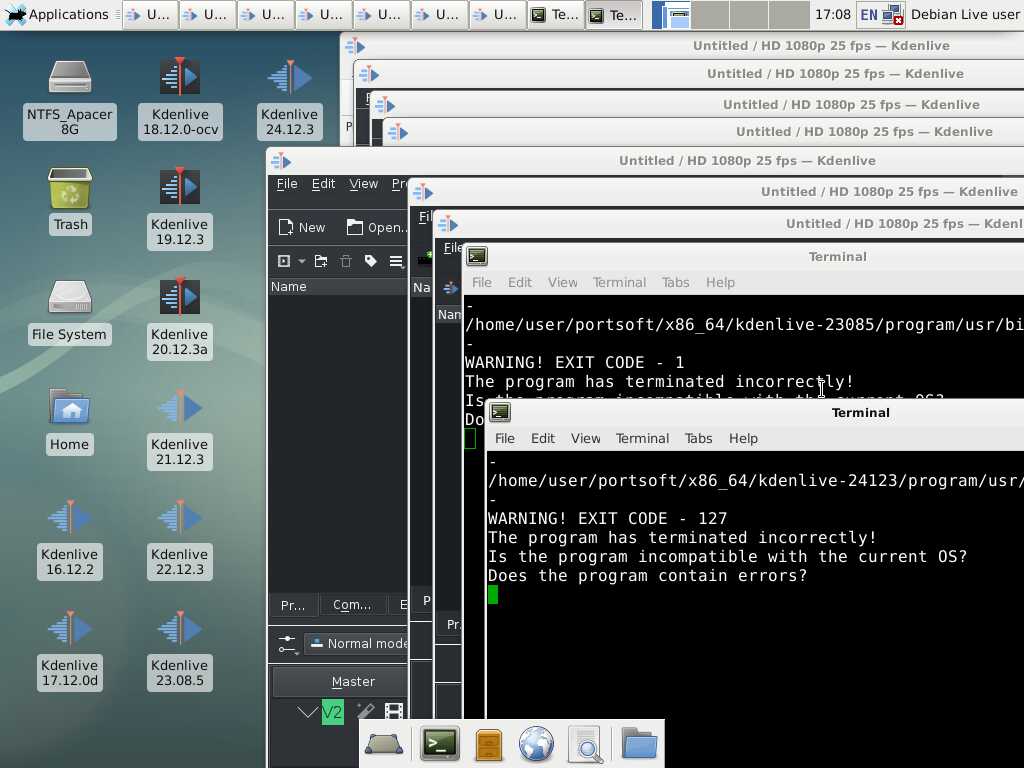Collapse the V2 track chevron
This screenshot has width=1024, height=768.
coord(307,711)
